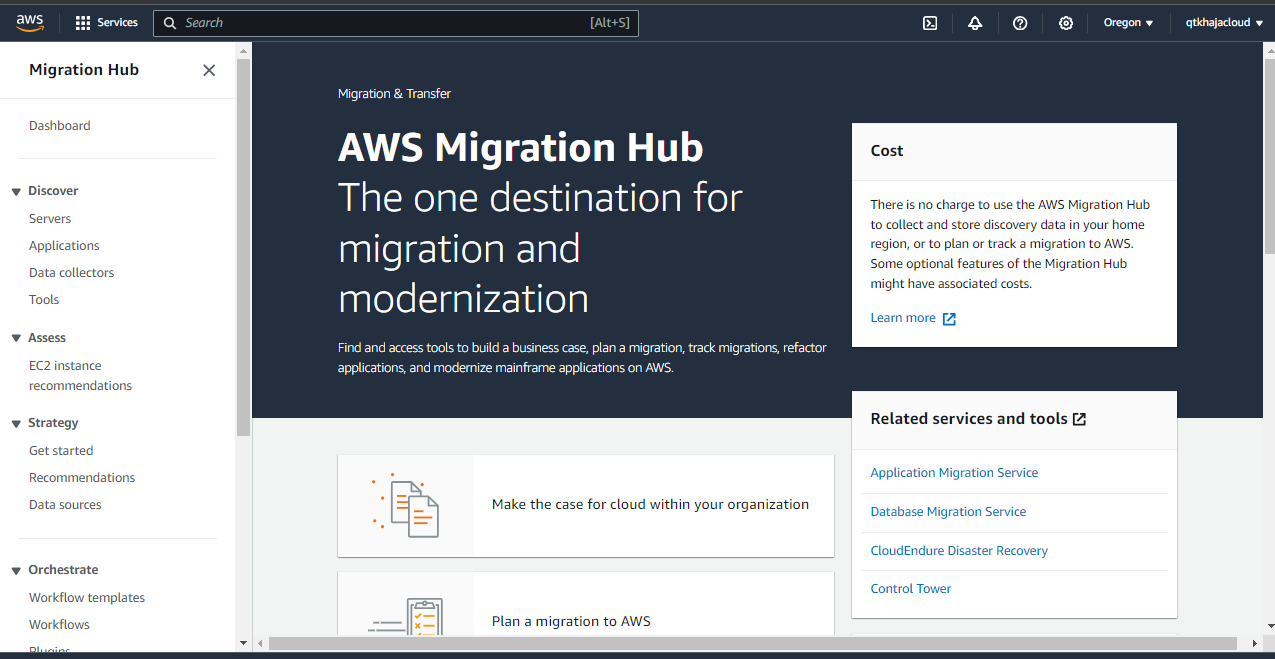Collapse the Discover section
The height and width of the screenshot is (659, 1275).
coord(16,191)
